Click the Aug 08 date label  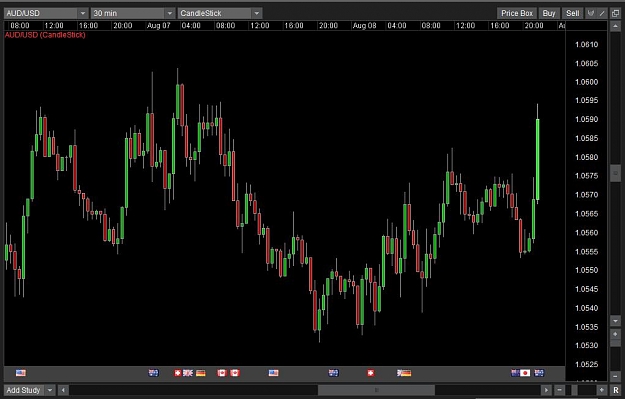[364, 26]
